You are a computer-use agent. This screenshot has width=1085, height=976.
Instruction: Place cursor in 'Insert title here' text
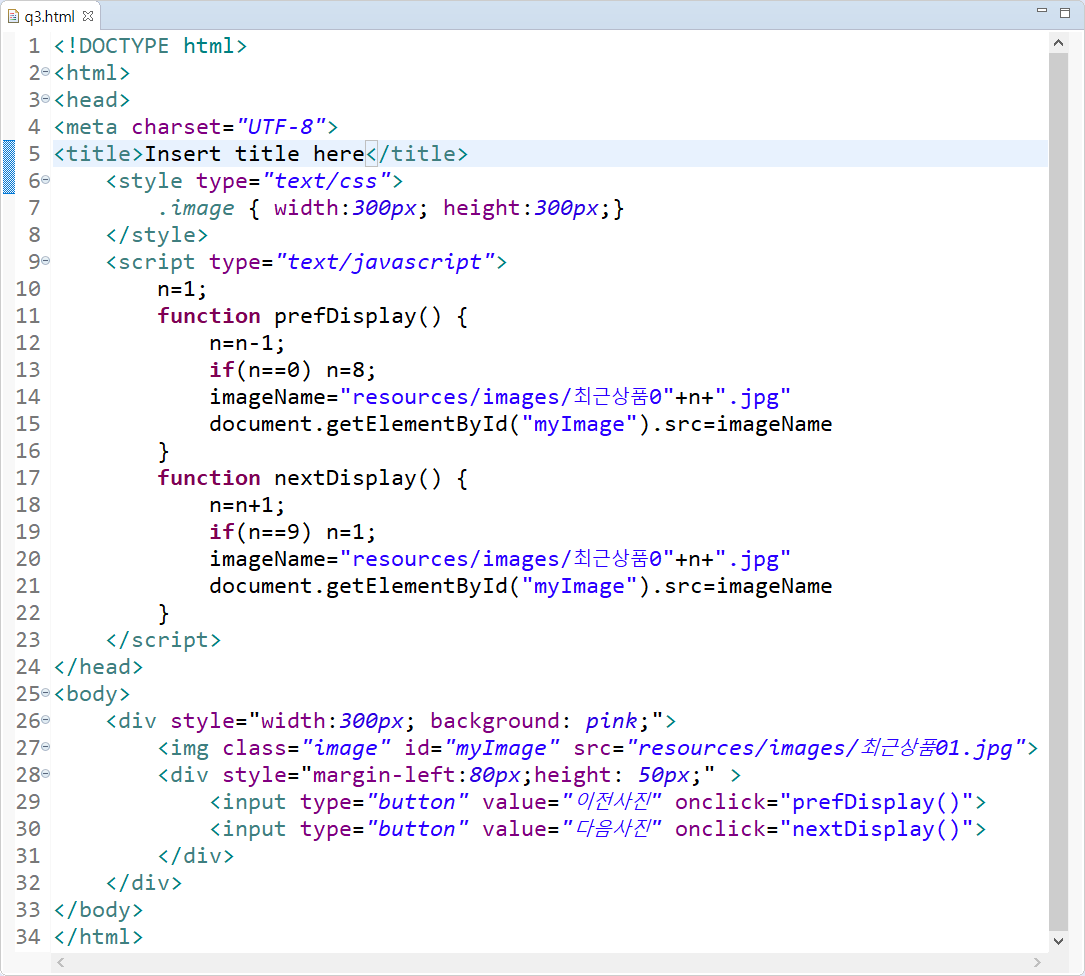pos(254,154)
